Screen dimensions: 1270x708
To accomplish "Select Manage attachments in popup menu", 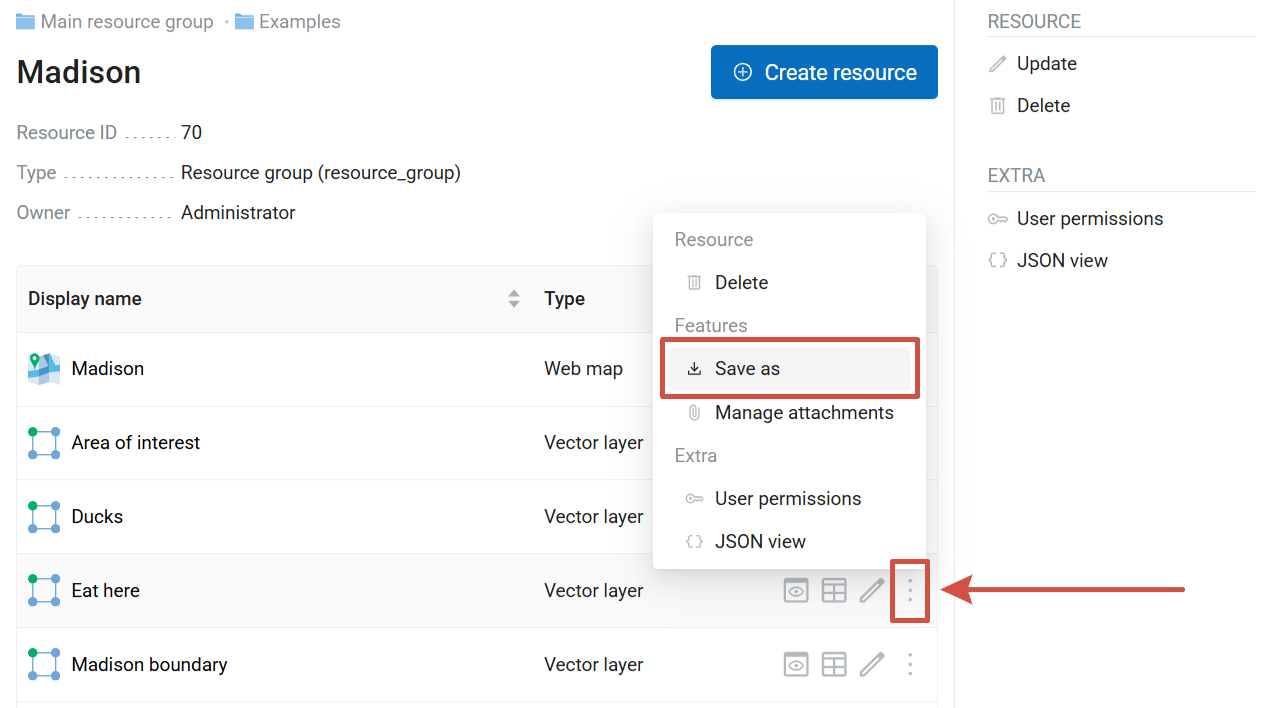I will pyautogui.click(x=803, y=413).
